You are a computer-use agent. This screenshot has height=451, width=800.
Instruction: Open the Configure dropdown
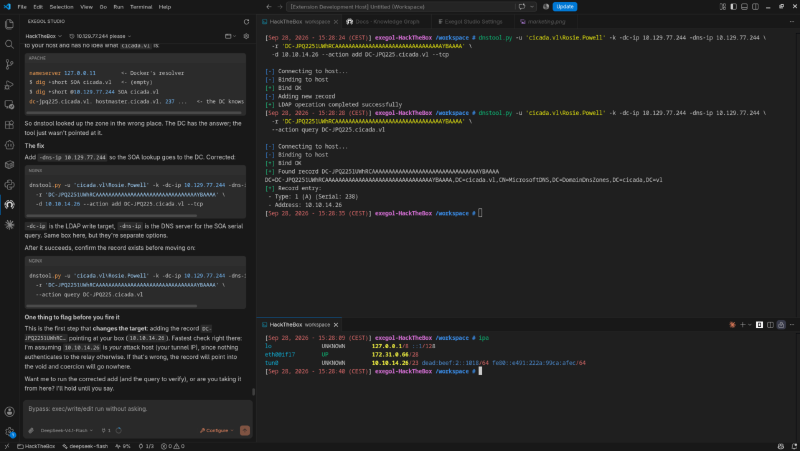pos(217,430)
